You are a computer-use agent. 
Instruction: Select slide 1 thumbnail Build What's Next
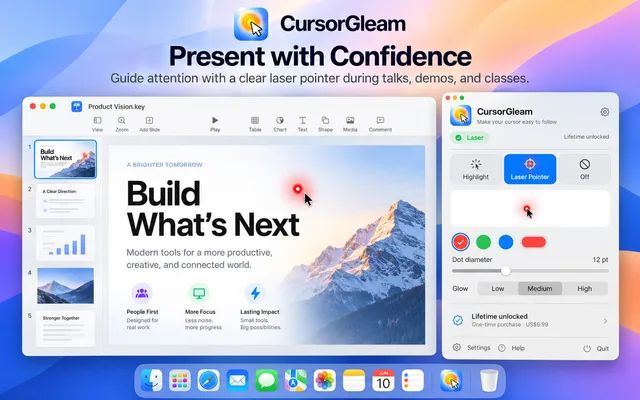66,159
